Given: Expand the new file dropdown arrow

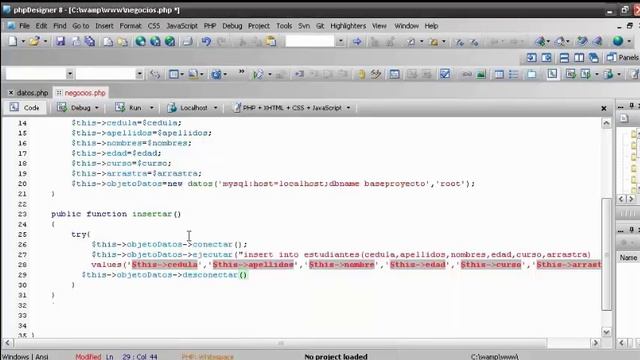Looking at the screenshot, I should click(23, 41).
